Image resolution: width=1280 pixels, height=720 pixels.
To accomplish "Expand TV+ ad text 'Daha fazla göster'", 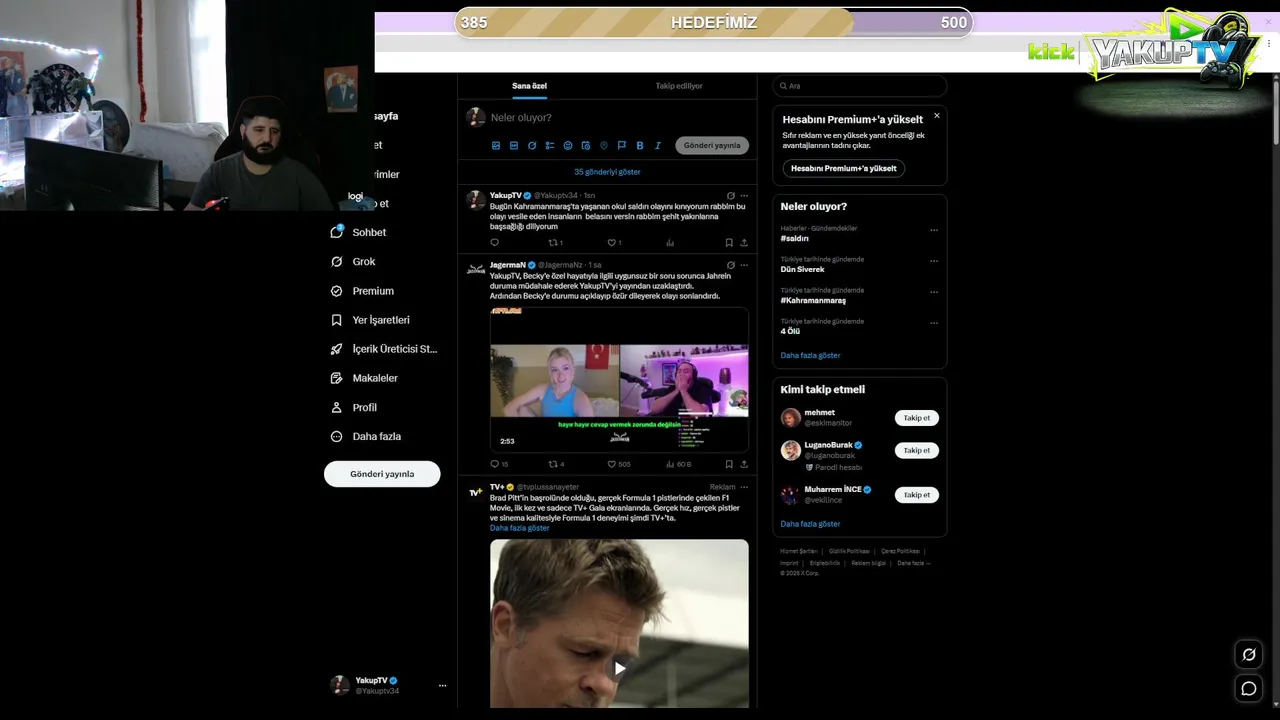I will tap(520, 528).
